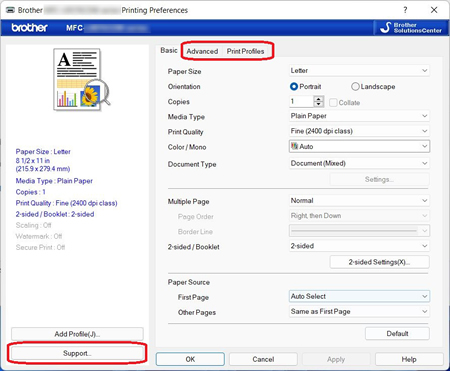The width and height of the screenshot is (450, 371).
Task: Click the color Auto icon in Color / Mono
Action: click(294, 146)
